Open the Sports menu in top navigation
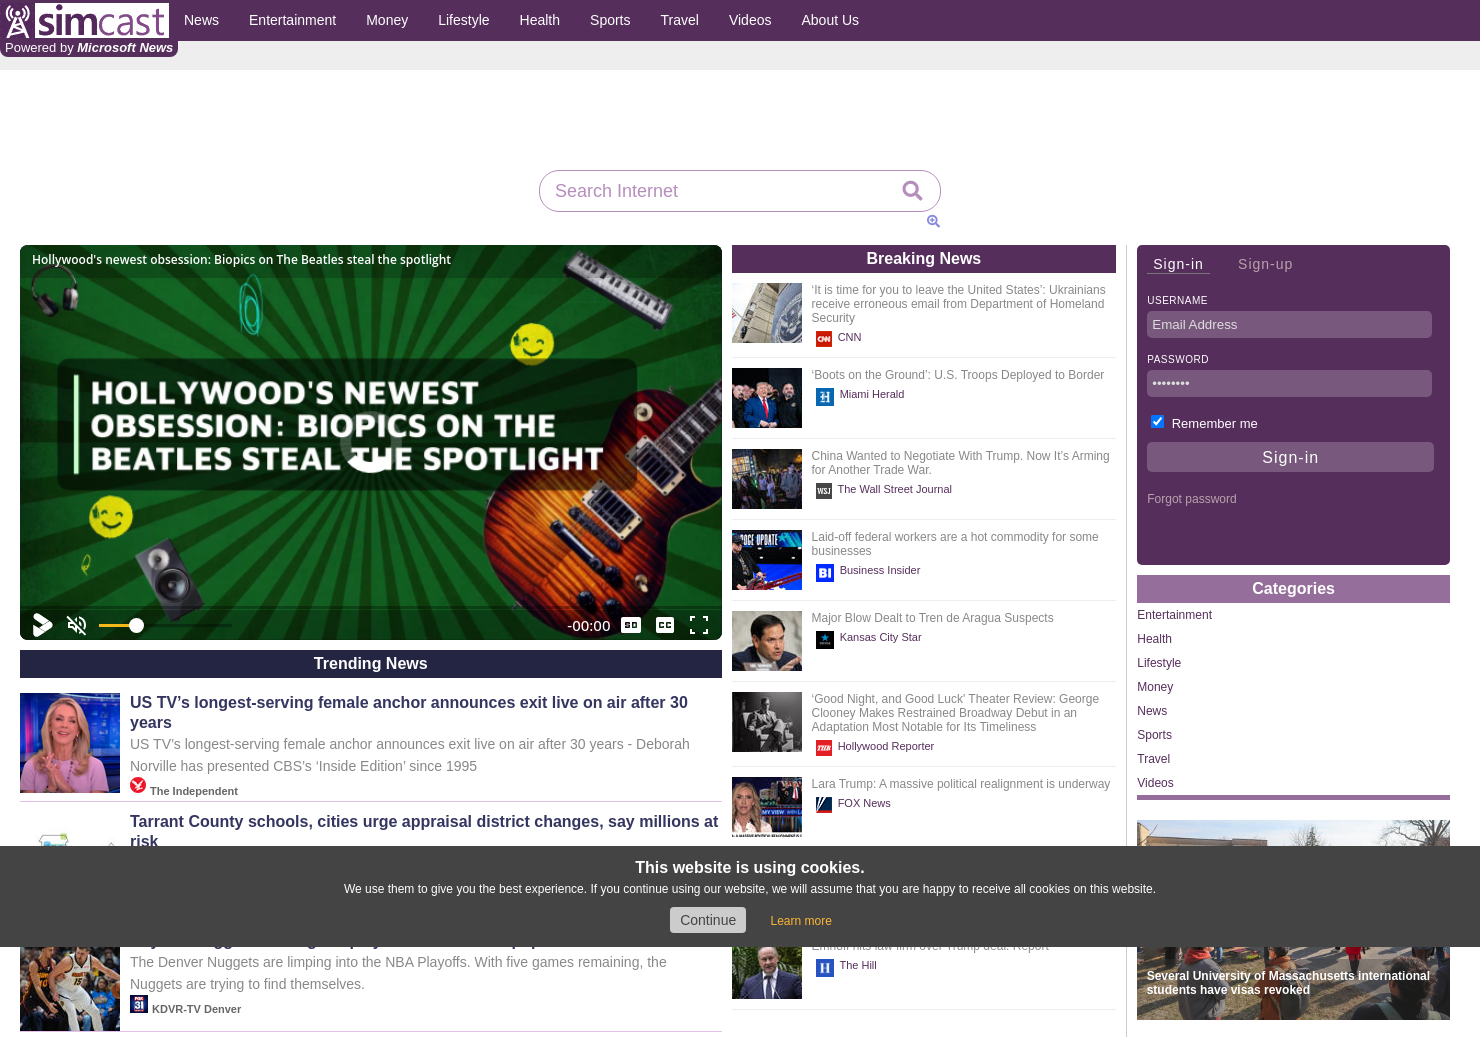Viewport: 1480px width, 1037px height. tap(609, 20)
